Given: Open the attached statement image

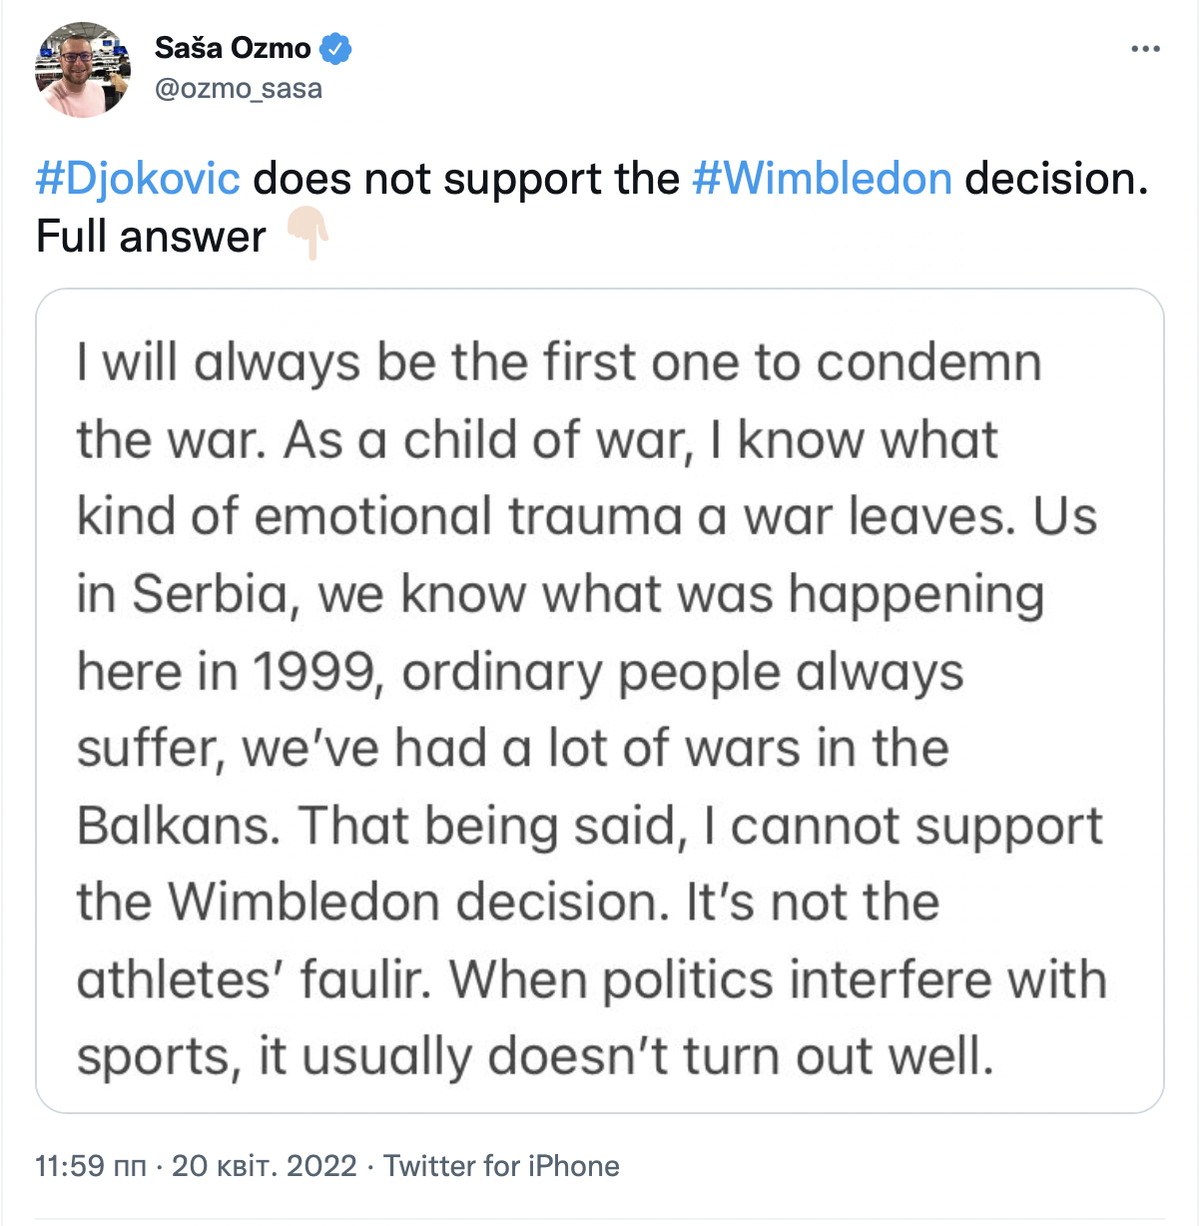Looking at the screenshot, I should pyautogui.click(x=600, y=700).
